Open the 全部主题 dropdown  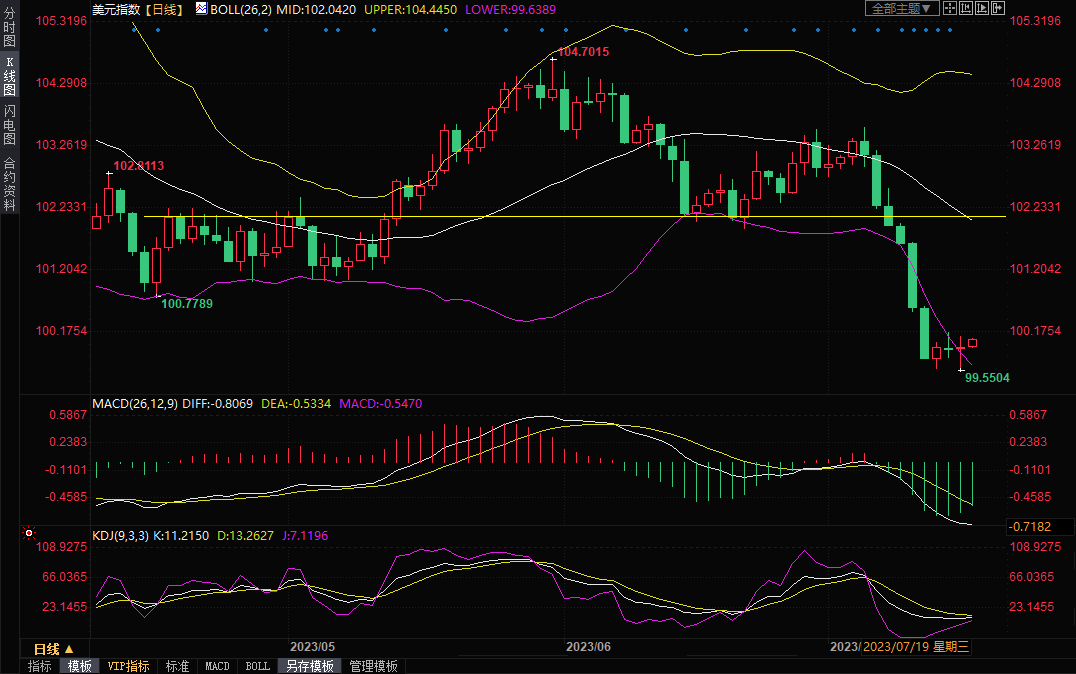[x=900, y=8]
